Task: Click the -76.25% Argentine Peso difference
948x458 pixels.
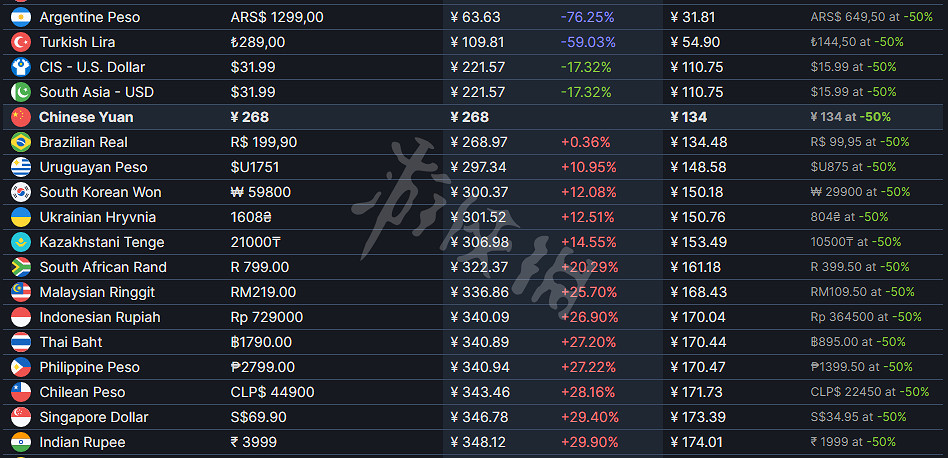Action: point(587,17)
